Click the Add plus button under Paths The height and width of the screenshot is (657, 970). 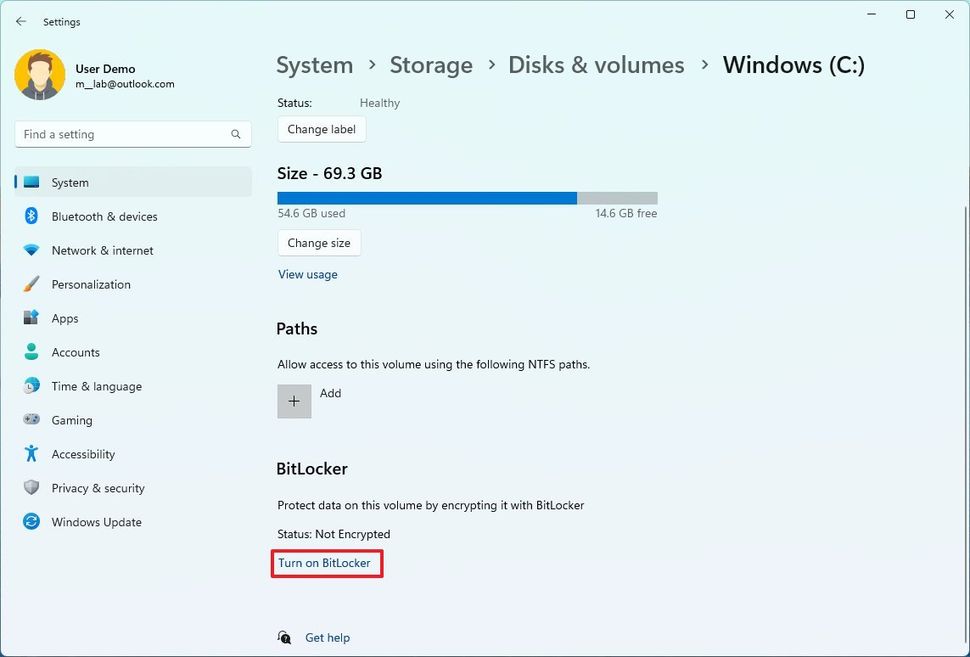click(294, 400)
